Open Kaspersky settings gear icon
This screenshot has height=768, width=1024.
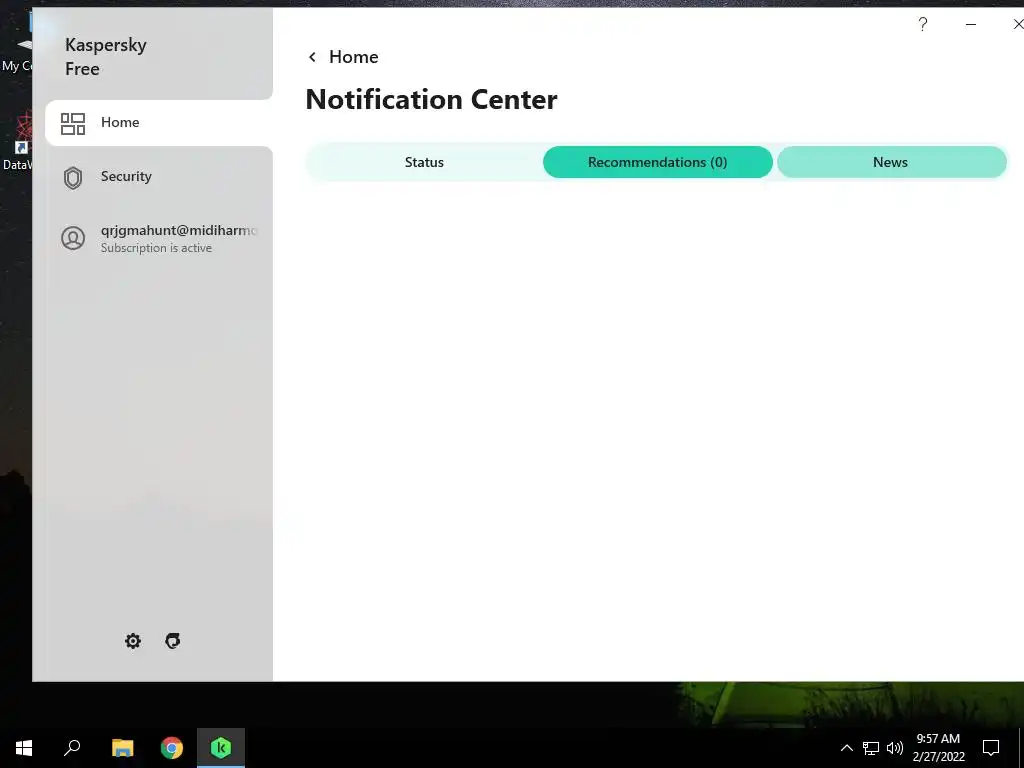pos(133,641)
